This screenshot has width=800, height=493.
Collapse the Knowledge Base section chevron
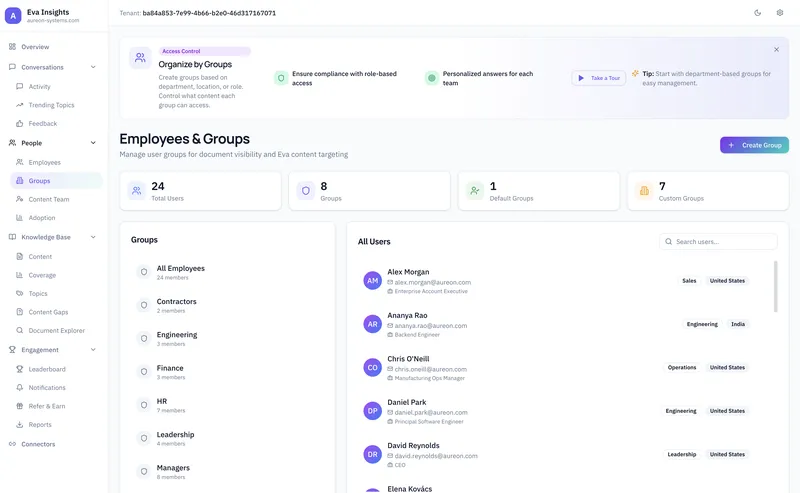(x=93, y=237)
